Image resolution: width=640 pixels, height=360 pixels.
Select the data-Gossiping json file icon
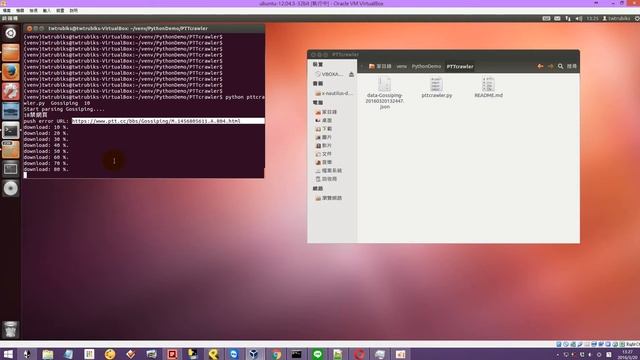(384, 85)
